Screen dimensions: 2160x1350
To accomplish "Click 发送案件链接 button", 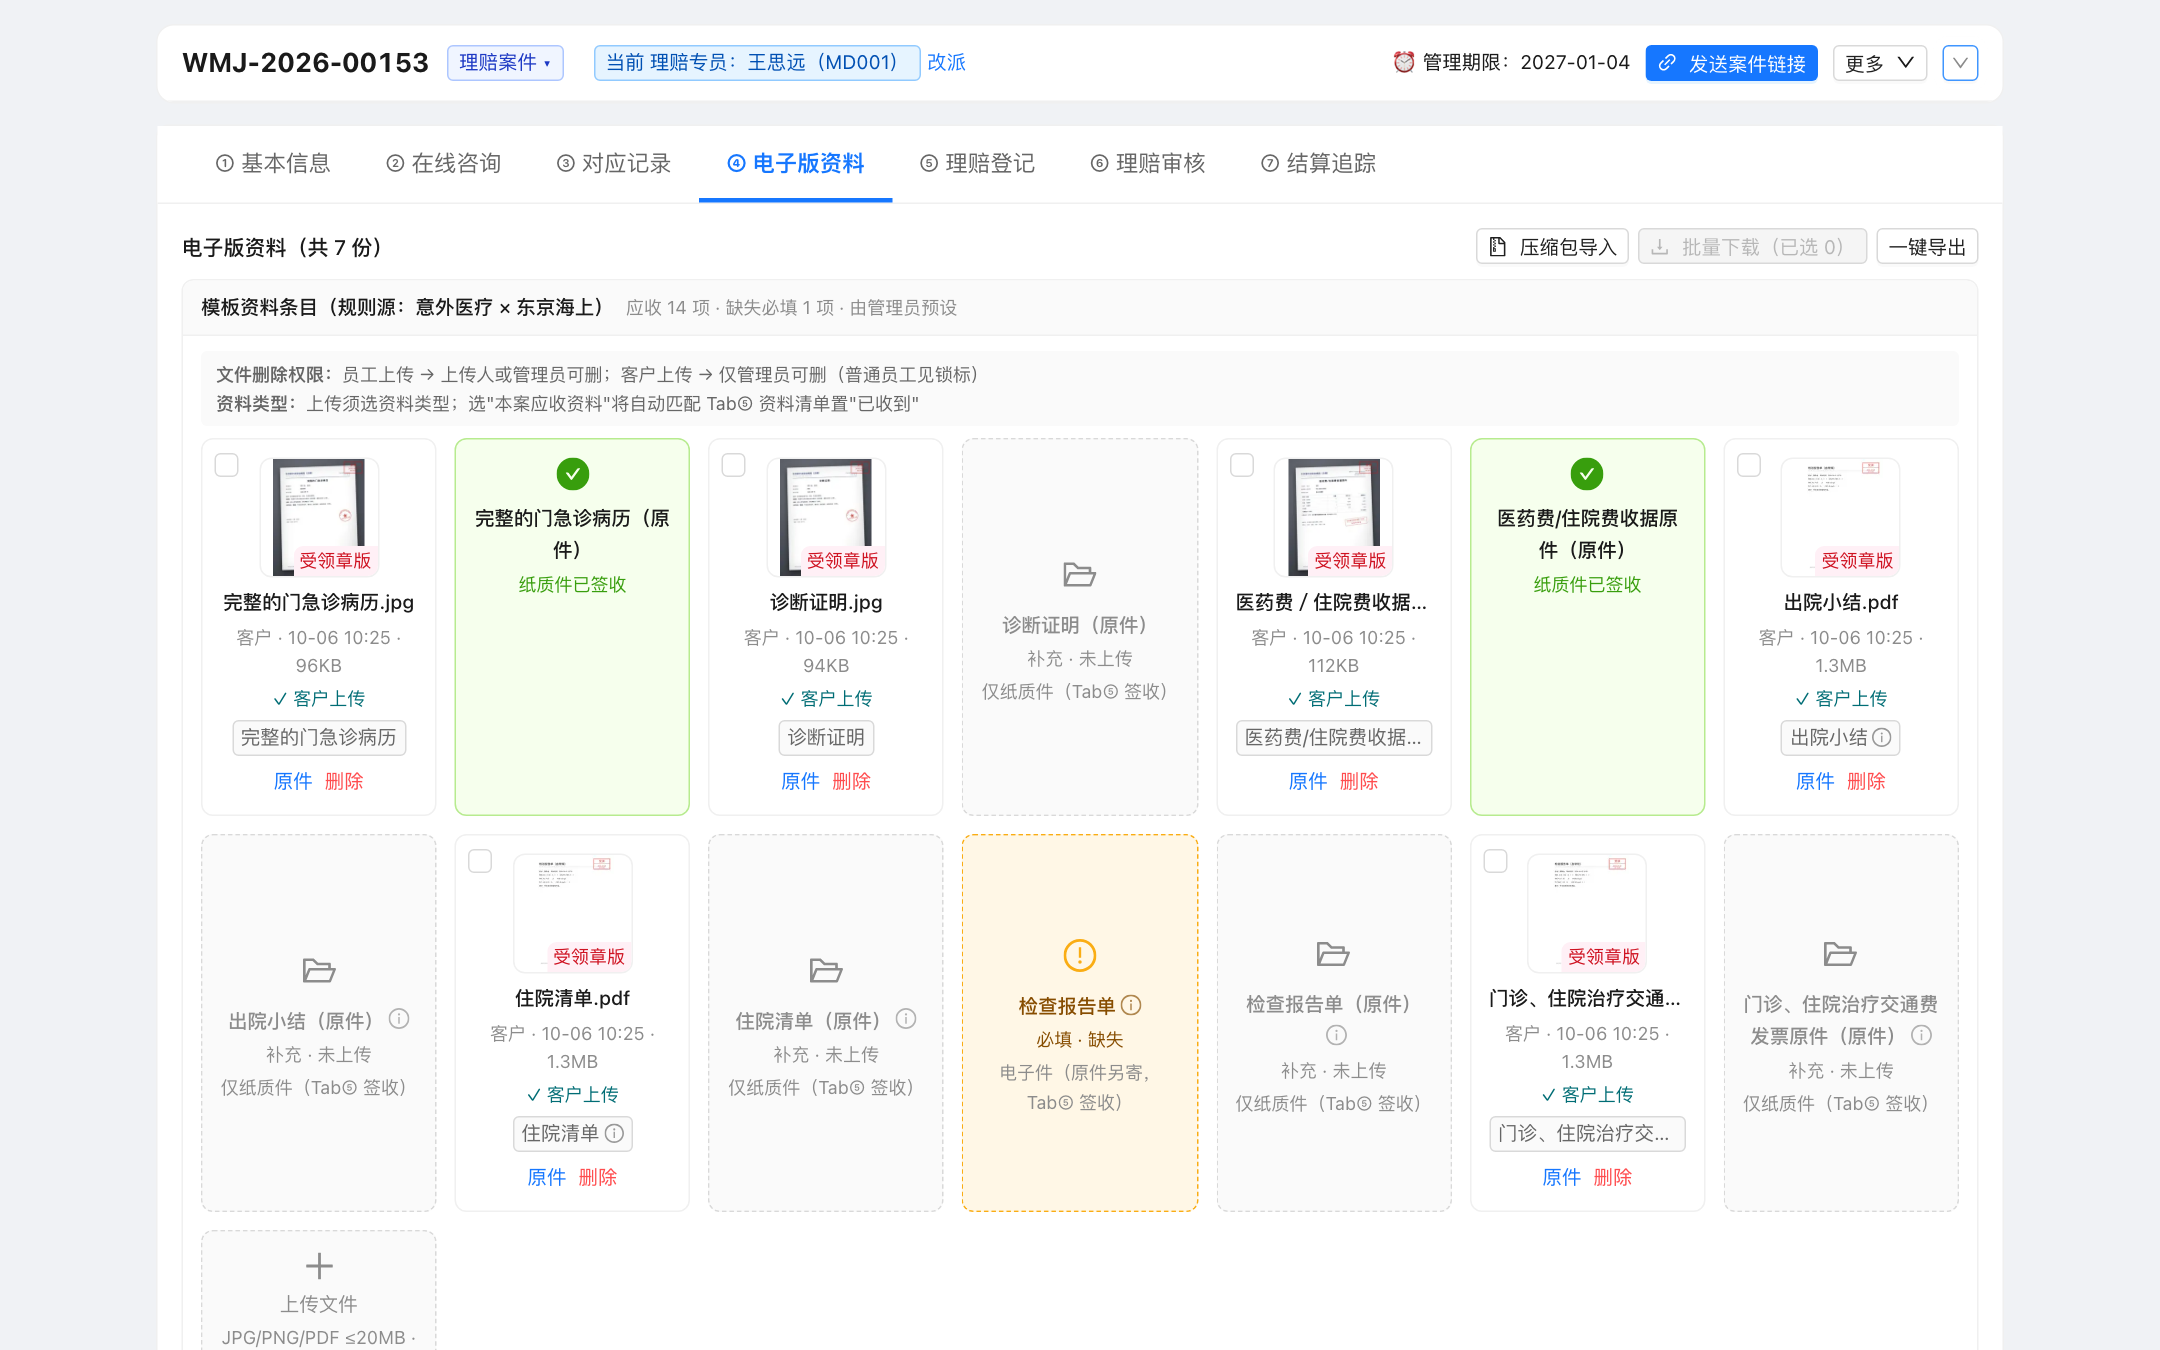I will (1732, 63).
